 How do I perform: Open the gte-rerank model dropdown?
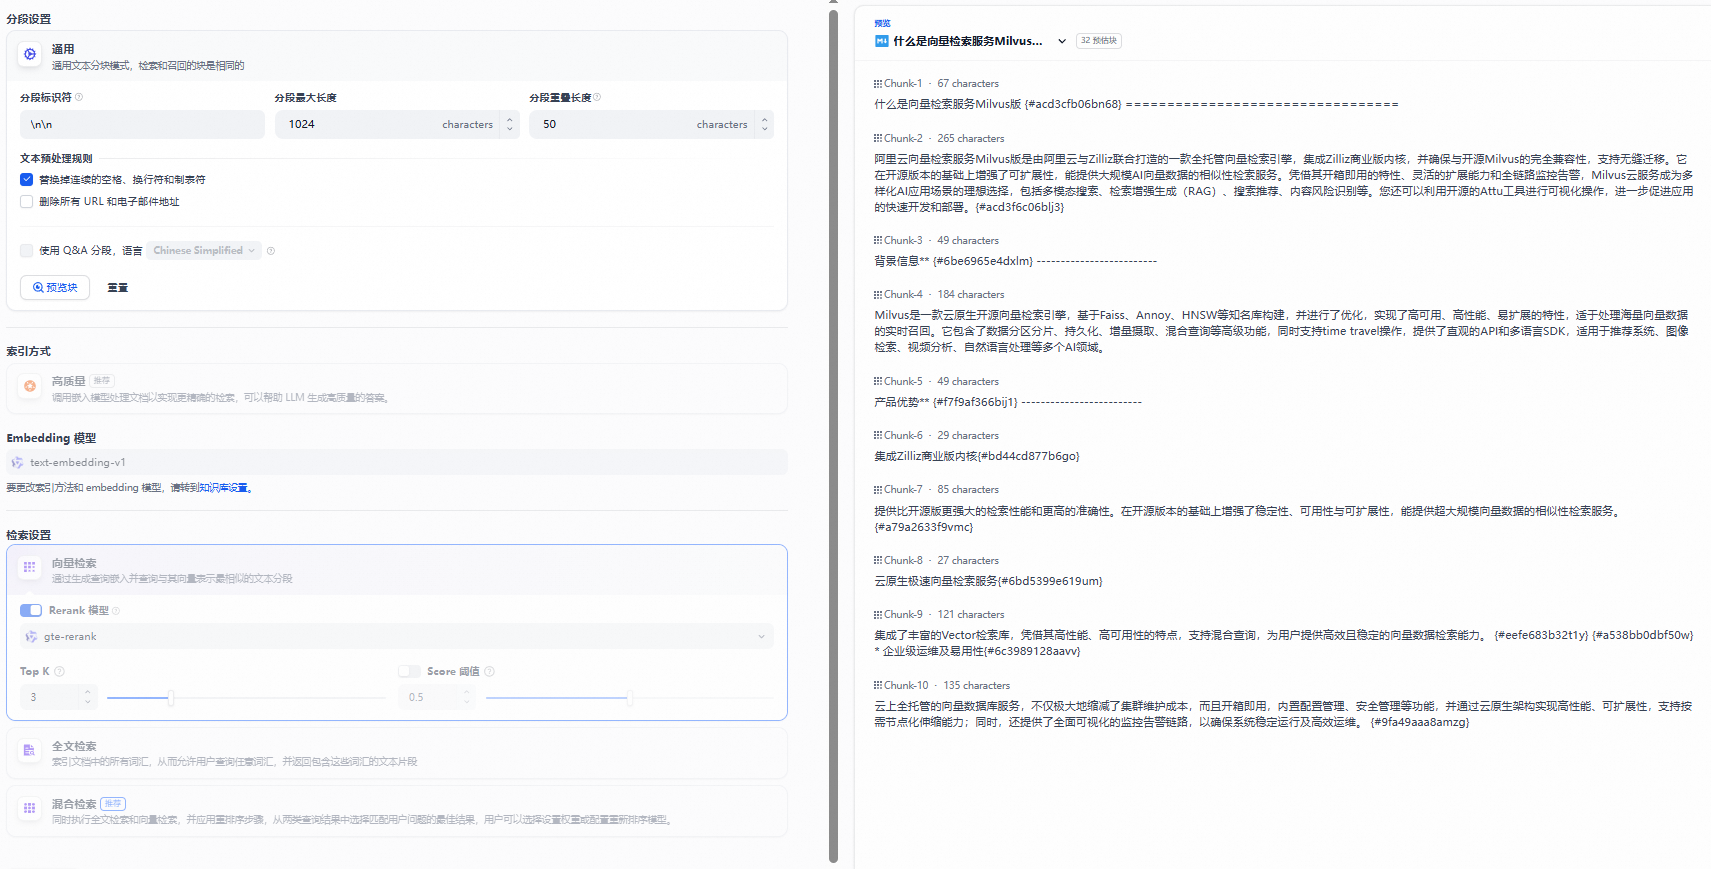pyautogui.click(x=397, y=637)
